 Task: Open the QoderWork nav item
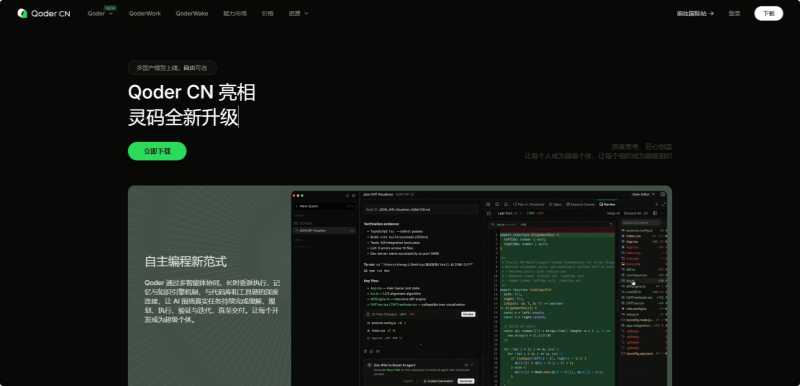pyautogui.click(x=145, y=14)
